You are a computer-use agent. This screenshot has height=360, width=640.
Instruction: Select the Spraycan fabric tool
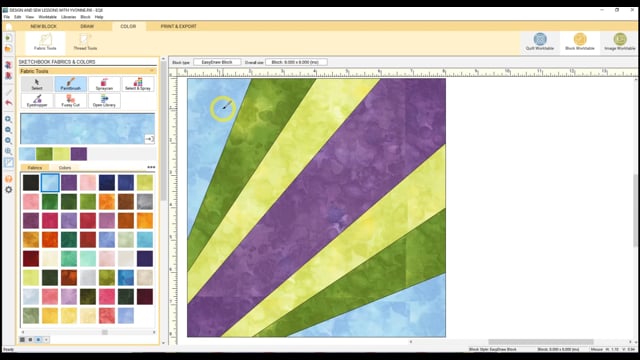pyautogui.click(x=104, y=84)
